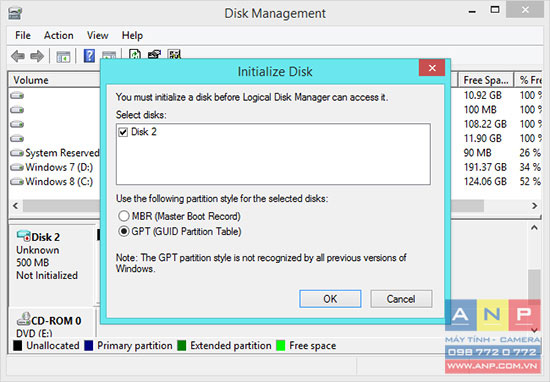Confirm with the OK button
Viewport: 550px width, 382px height.
(330, 299)
